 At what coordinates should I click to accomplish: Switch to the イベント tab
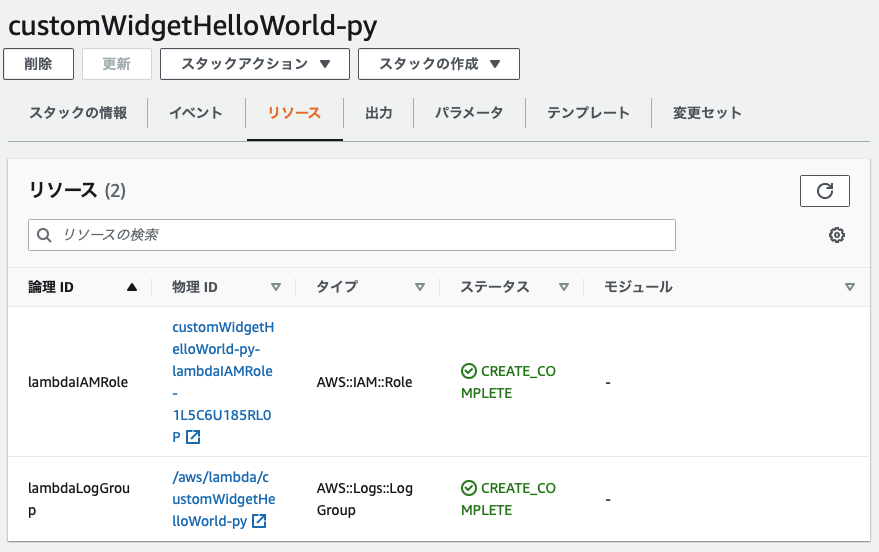[x=196, y=113]
